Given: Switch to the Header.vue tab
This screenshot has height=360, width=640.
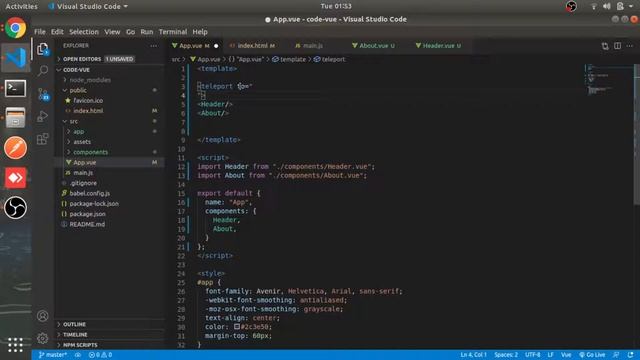Looking at the screenshot, I should [438, 46].
